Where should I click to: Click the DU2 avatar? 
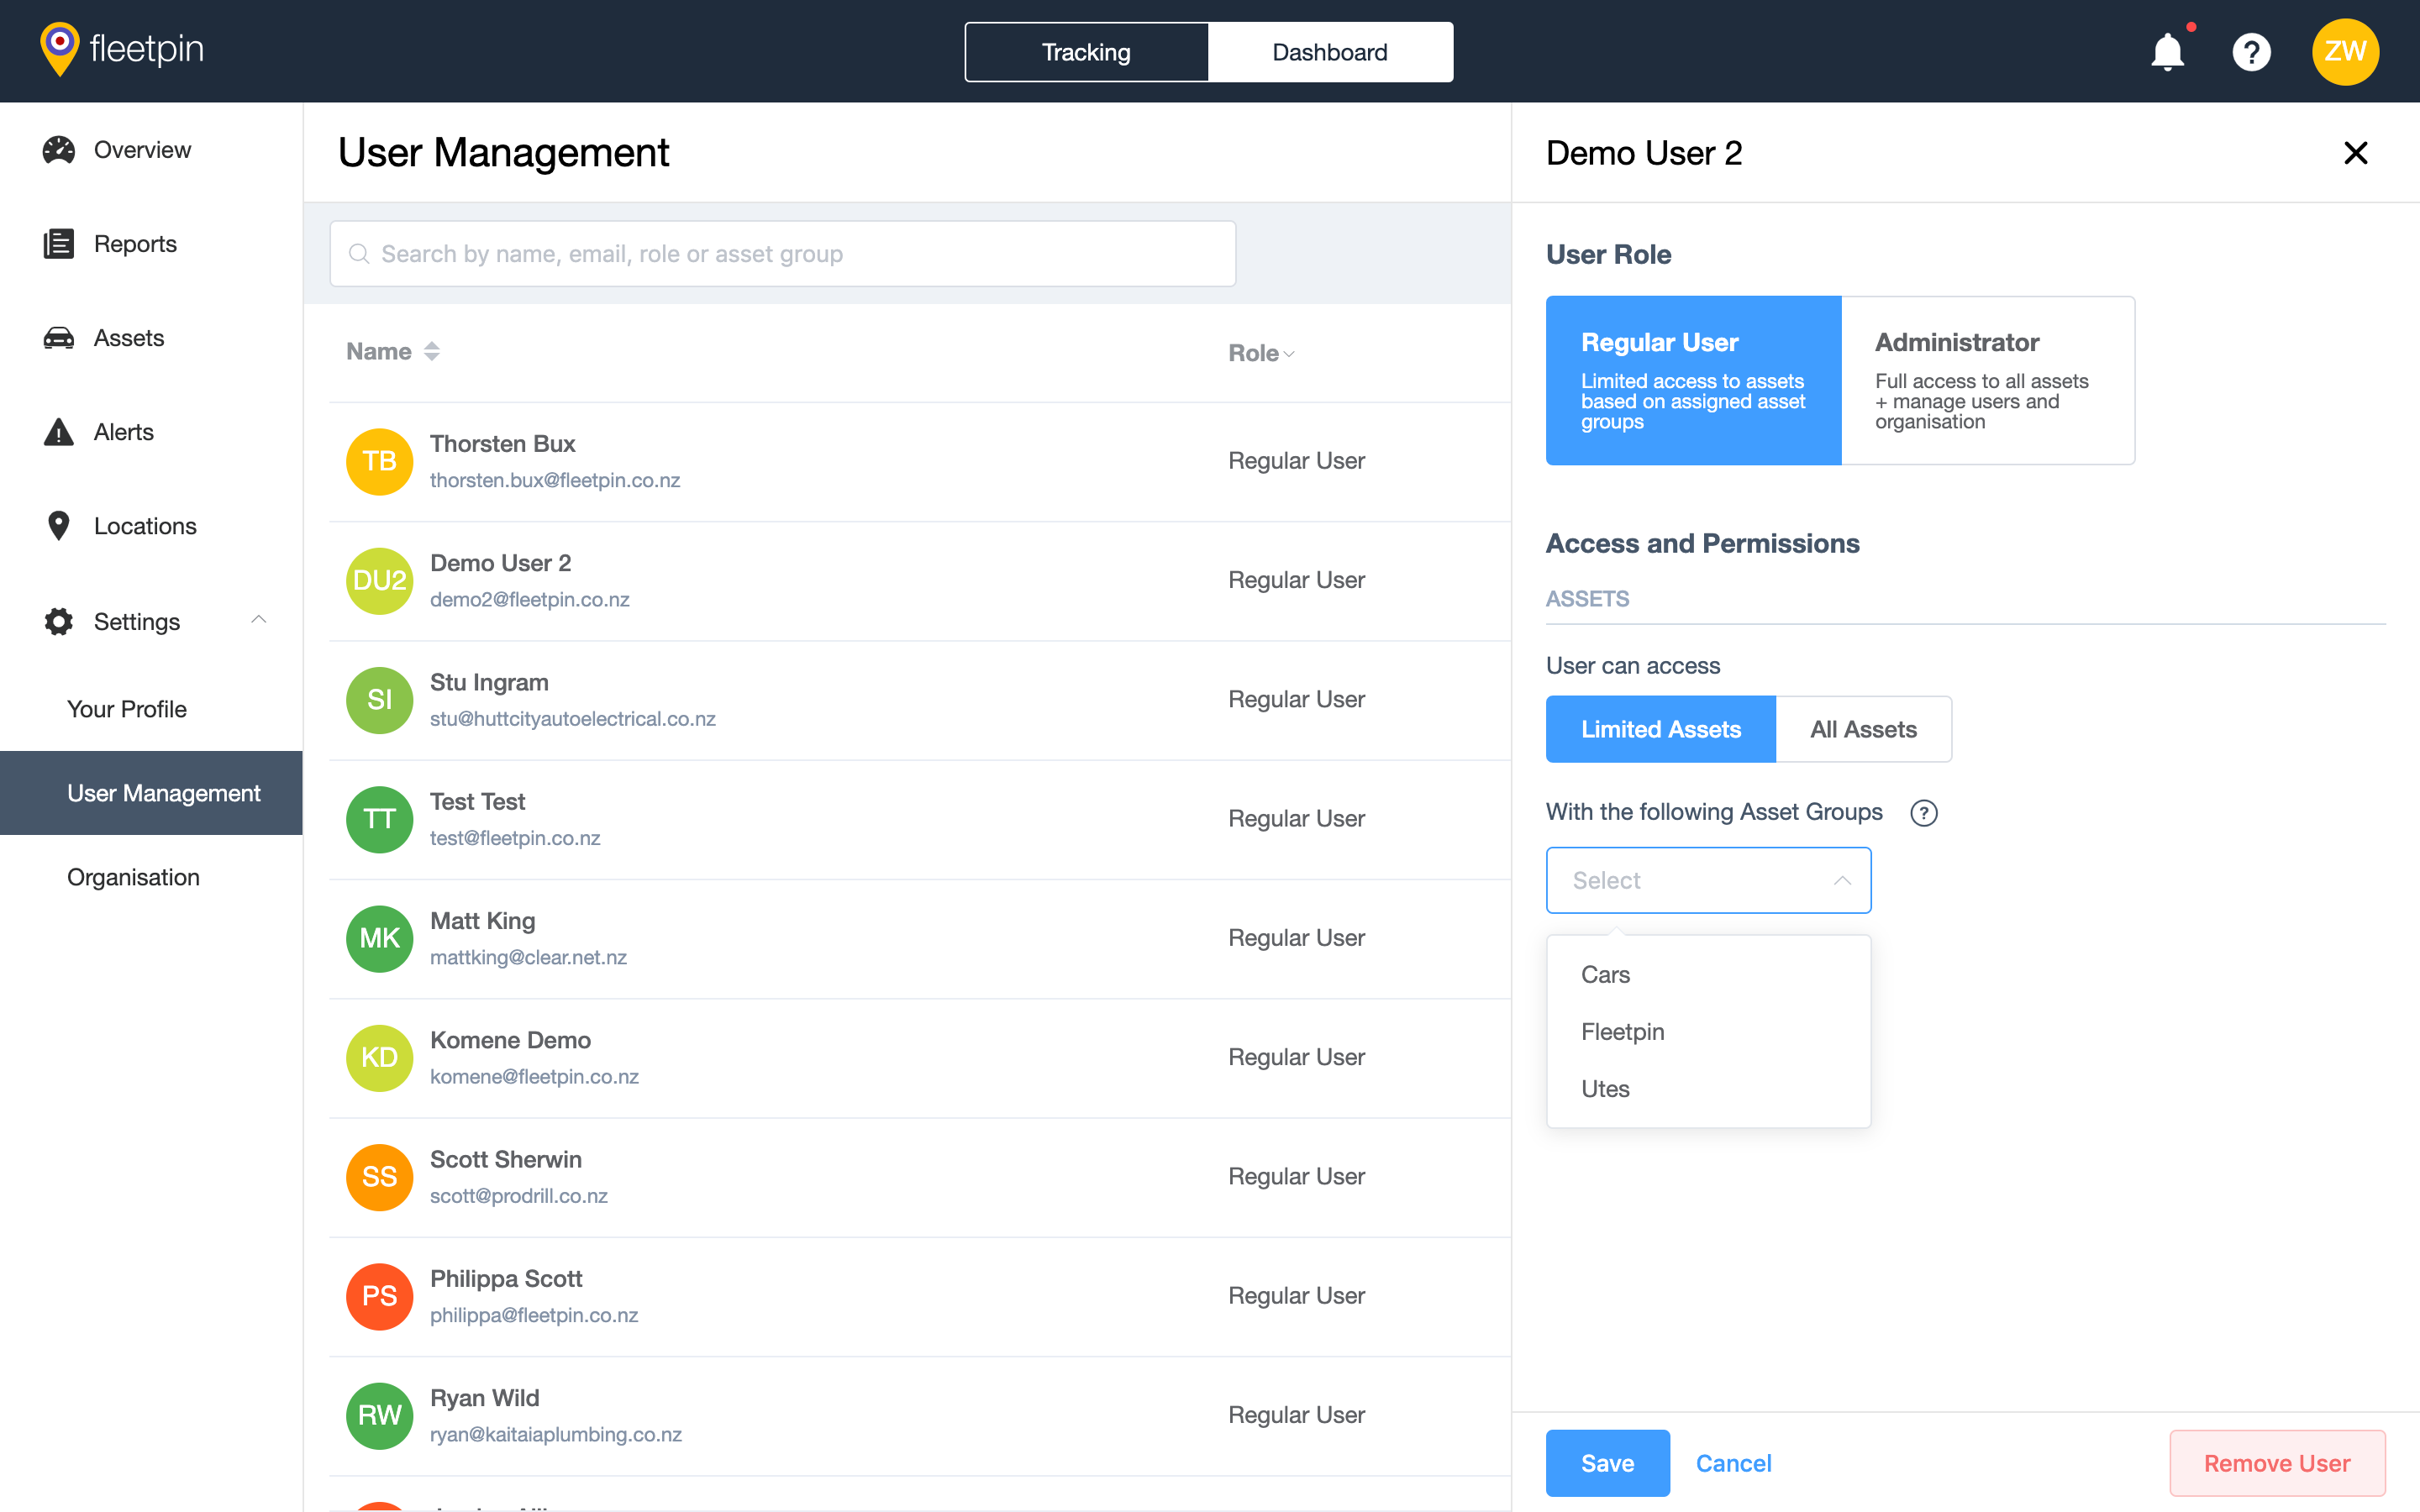[380, 580]
